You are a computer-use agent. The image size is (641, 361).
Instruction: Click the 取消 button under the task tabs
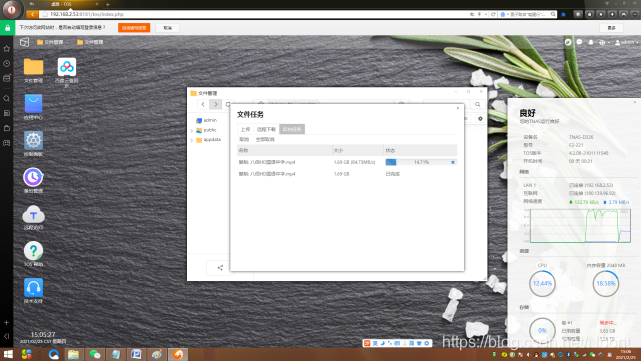[244, 139]
